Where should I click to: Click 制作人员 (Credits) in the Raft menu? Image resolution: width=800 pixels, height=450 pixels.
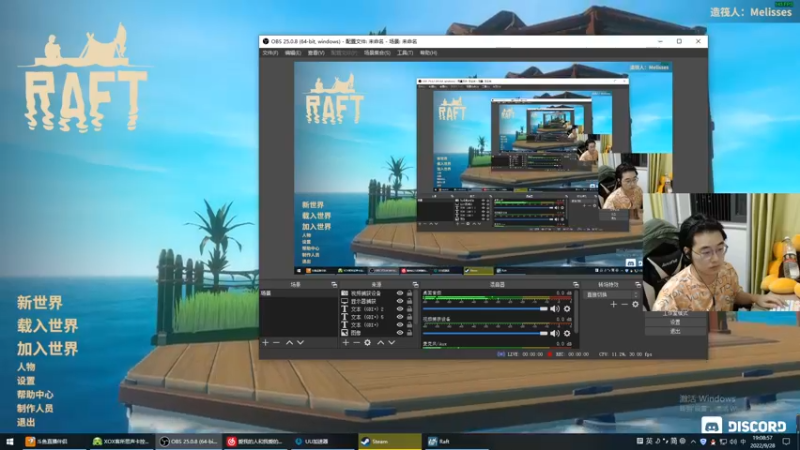35,408
